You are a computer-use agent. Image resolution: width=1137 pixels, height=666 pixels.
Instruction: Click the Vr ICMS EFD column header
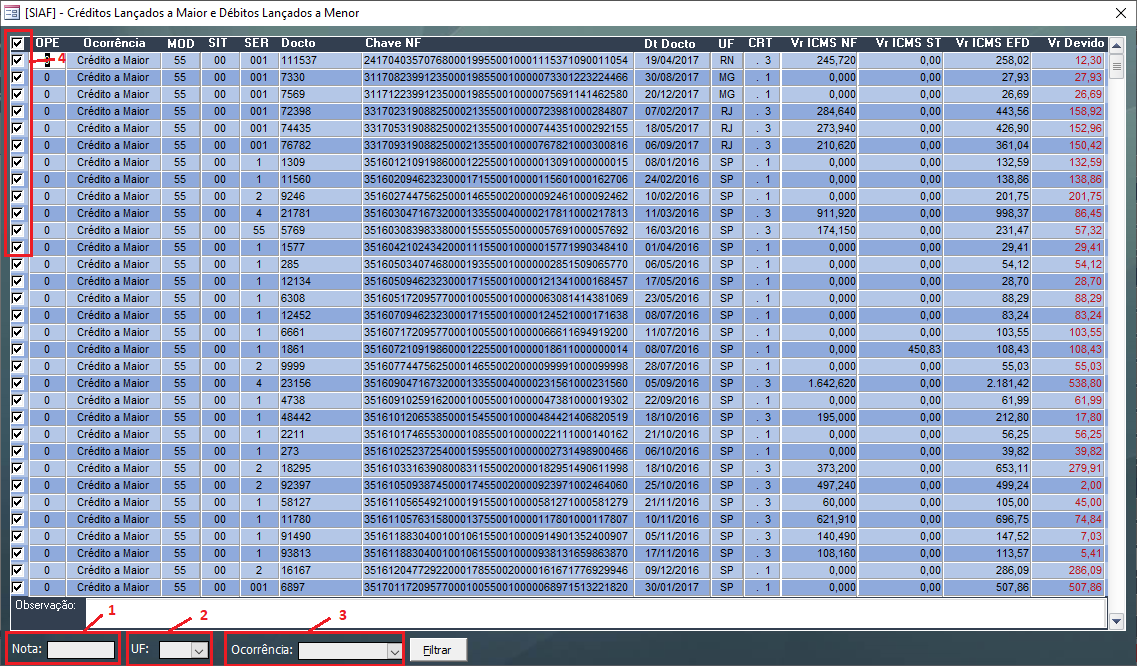990,44
